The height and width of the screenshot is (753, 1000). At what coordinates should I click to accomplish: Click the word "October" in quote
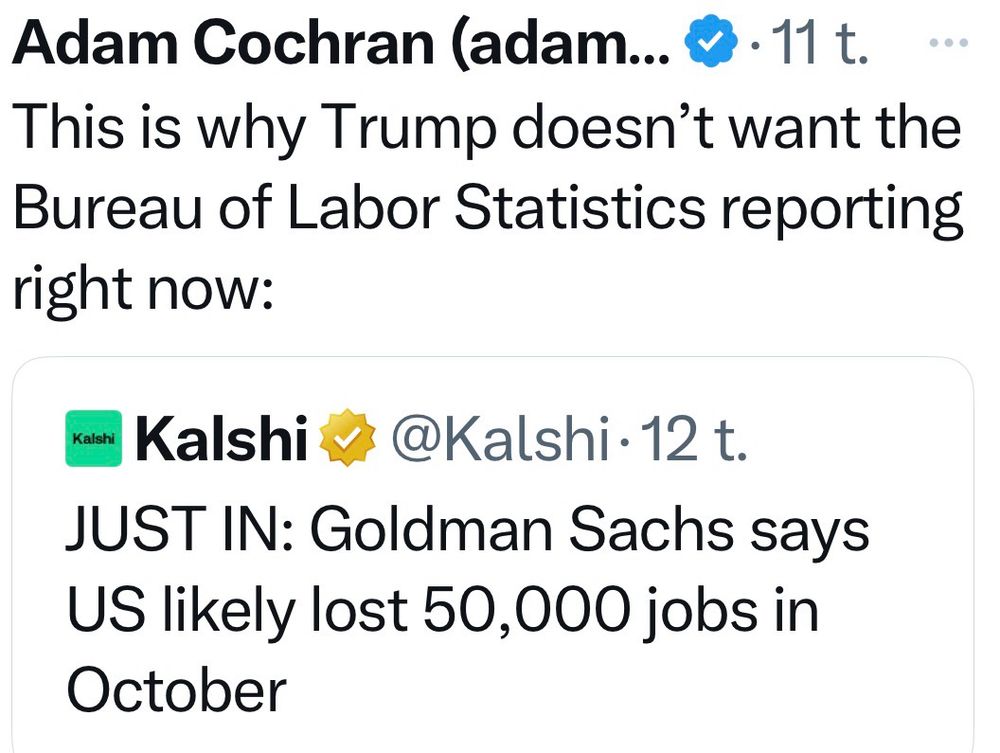click(176, 688)
